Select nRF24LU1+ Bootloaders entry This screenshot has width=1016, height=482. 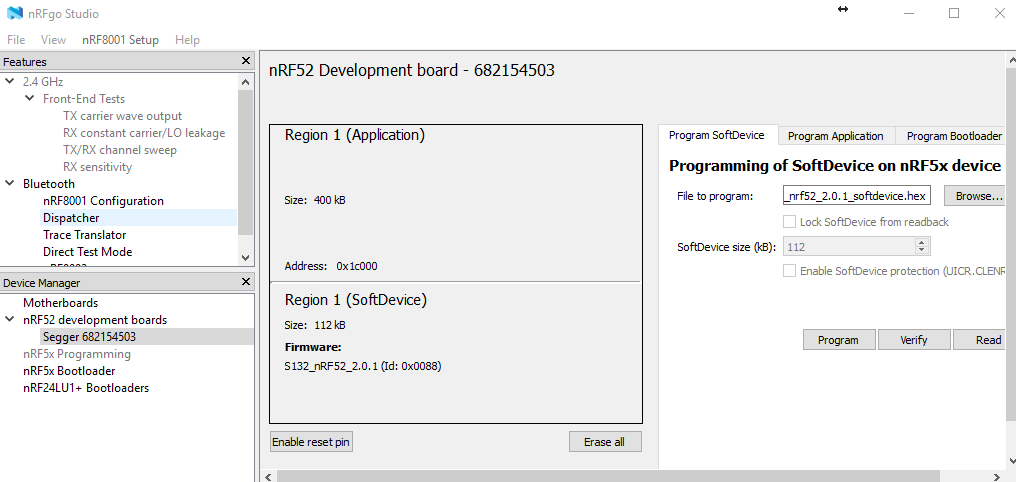click(x=86, y=388)
